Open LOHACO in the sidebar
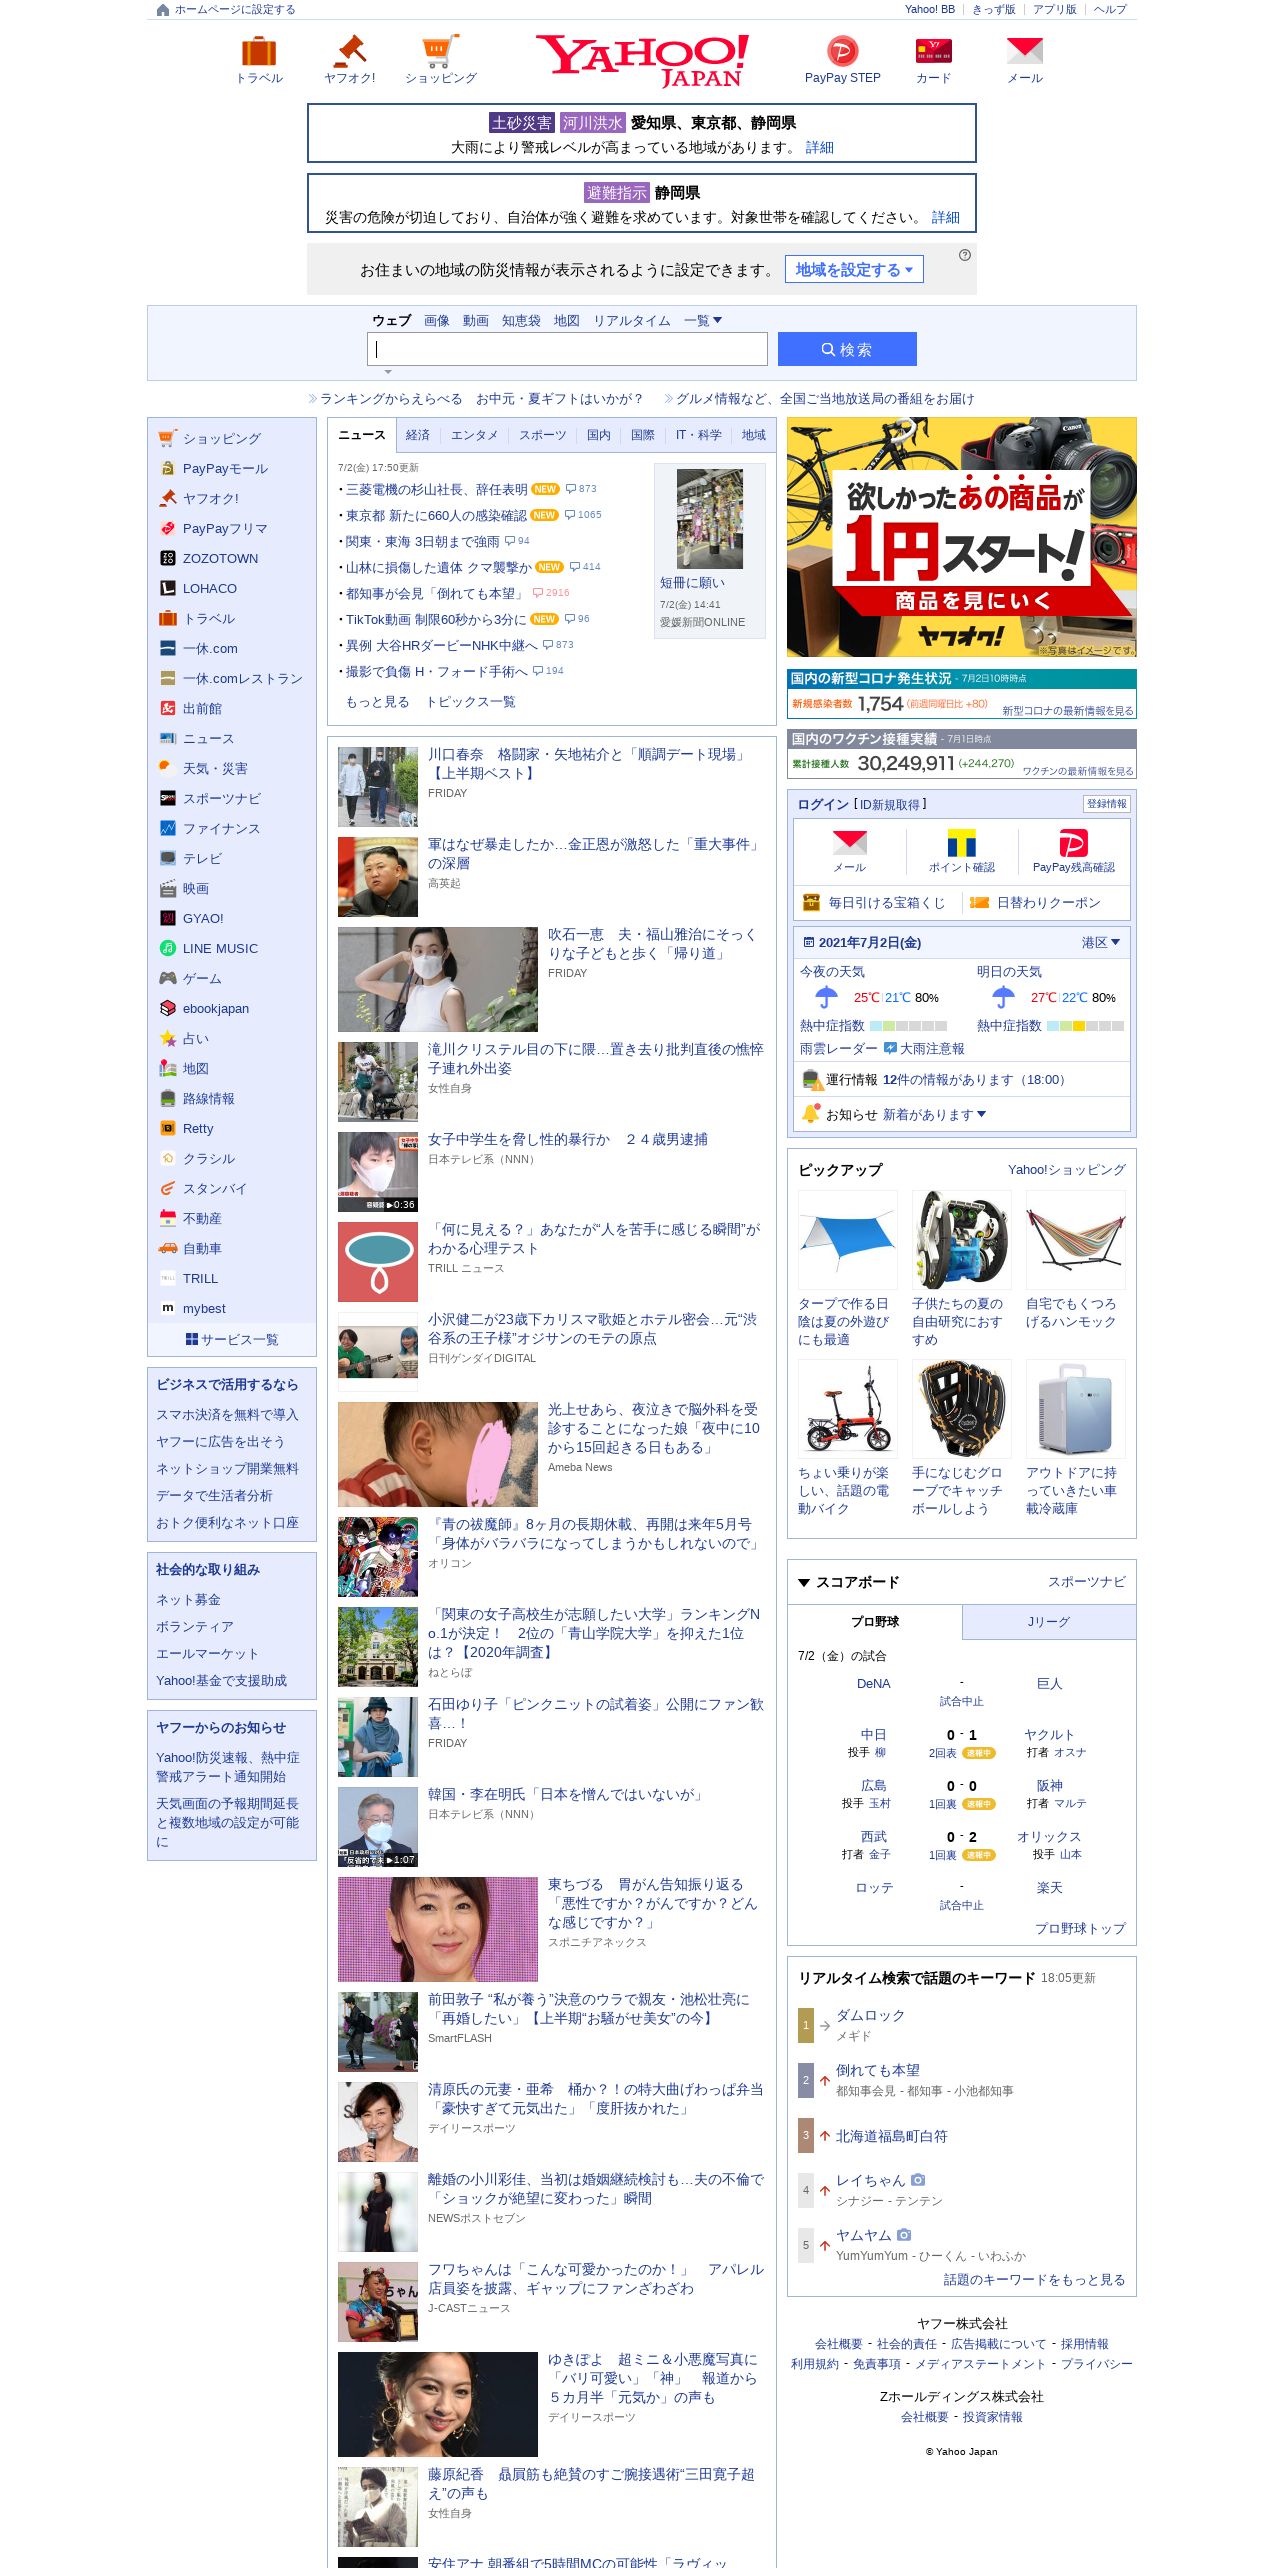Screen dimensions: 1284x2568 (x=210, y=588)
